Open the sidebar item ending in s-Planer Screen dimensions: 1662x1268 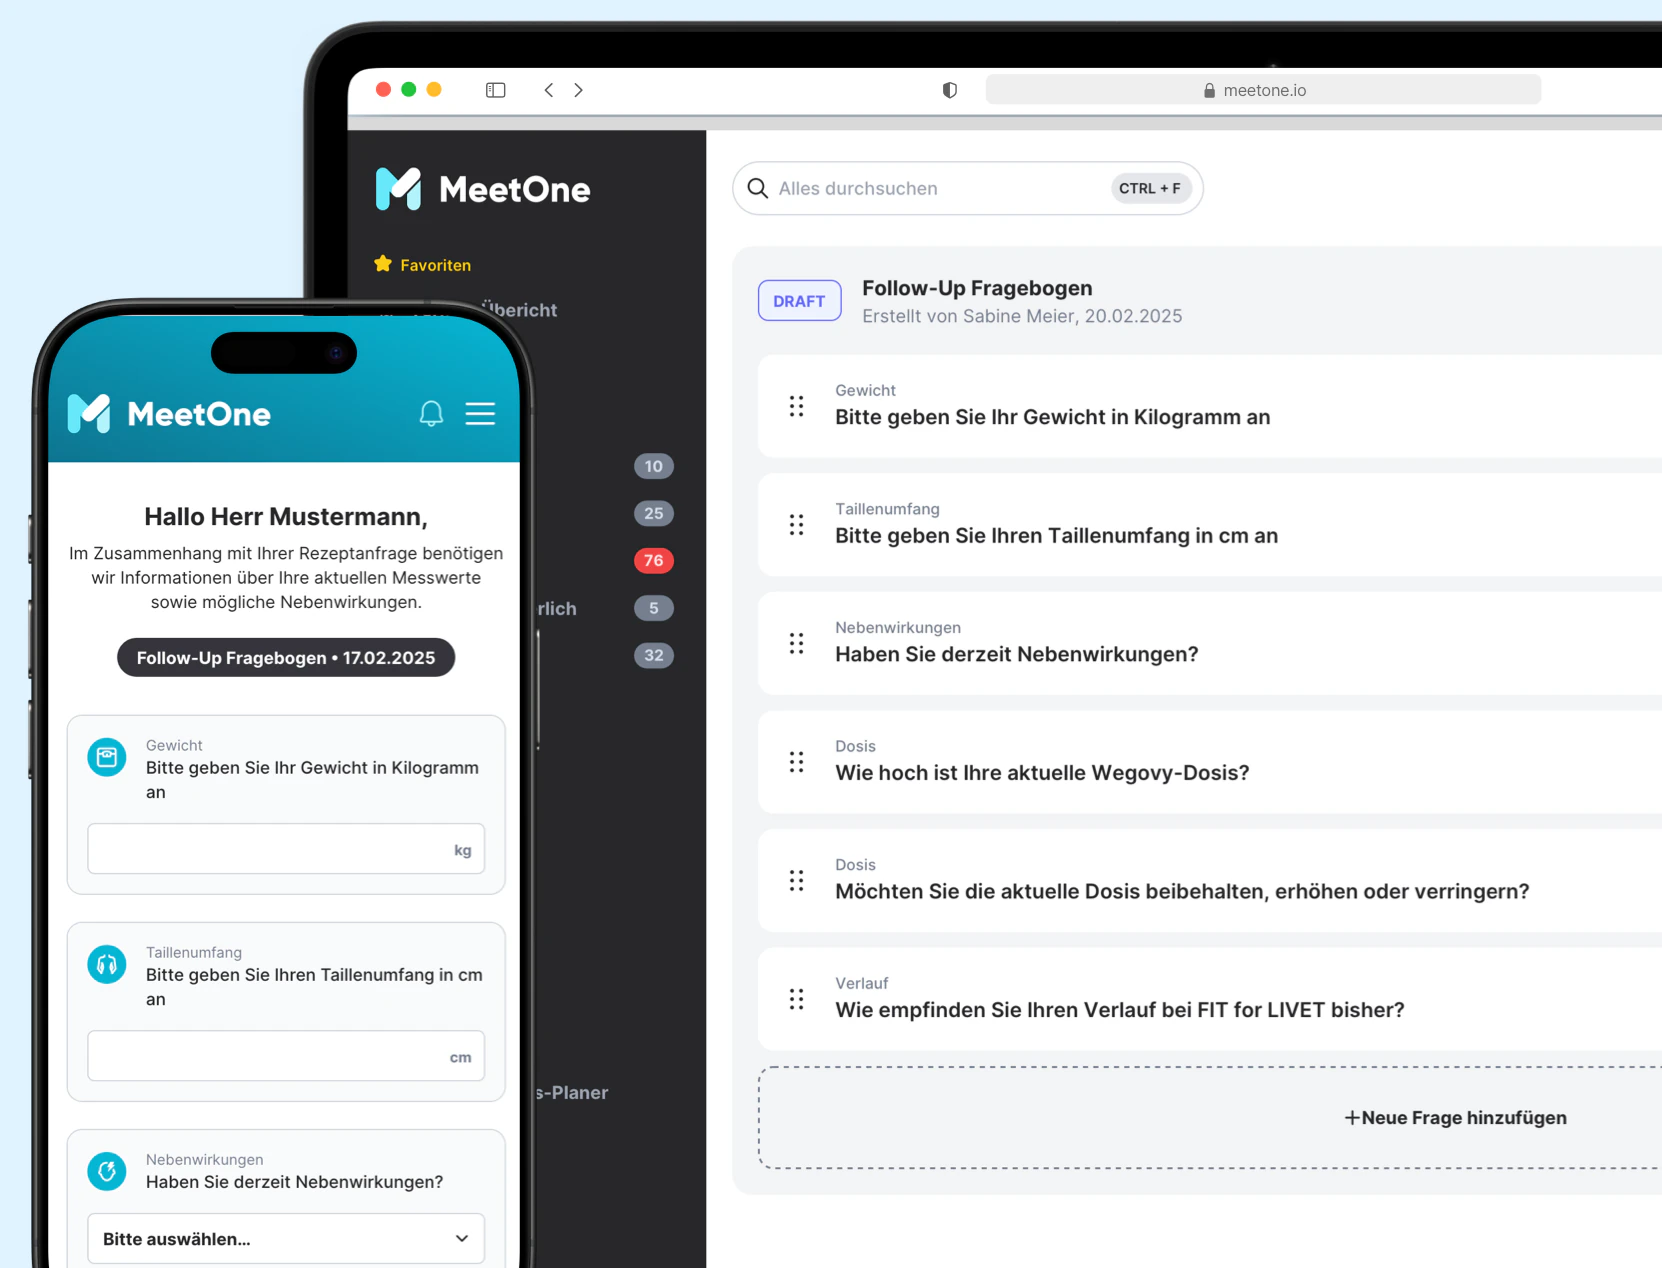[572, 1093]
